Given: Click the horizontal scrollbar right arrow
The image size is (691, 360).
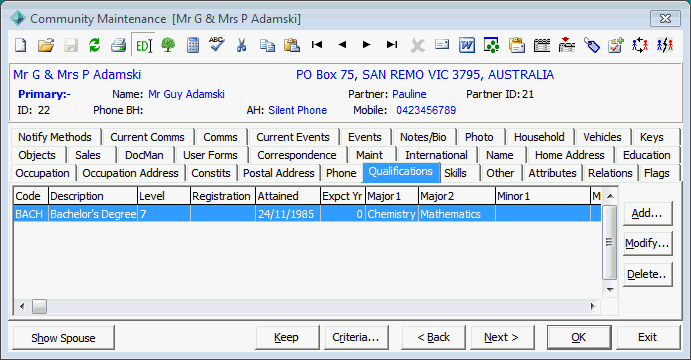Looking at the screenshot, I should (592, 306).
